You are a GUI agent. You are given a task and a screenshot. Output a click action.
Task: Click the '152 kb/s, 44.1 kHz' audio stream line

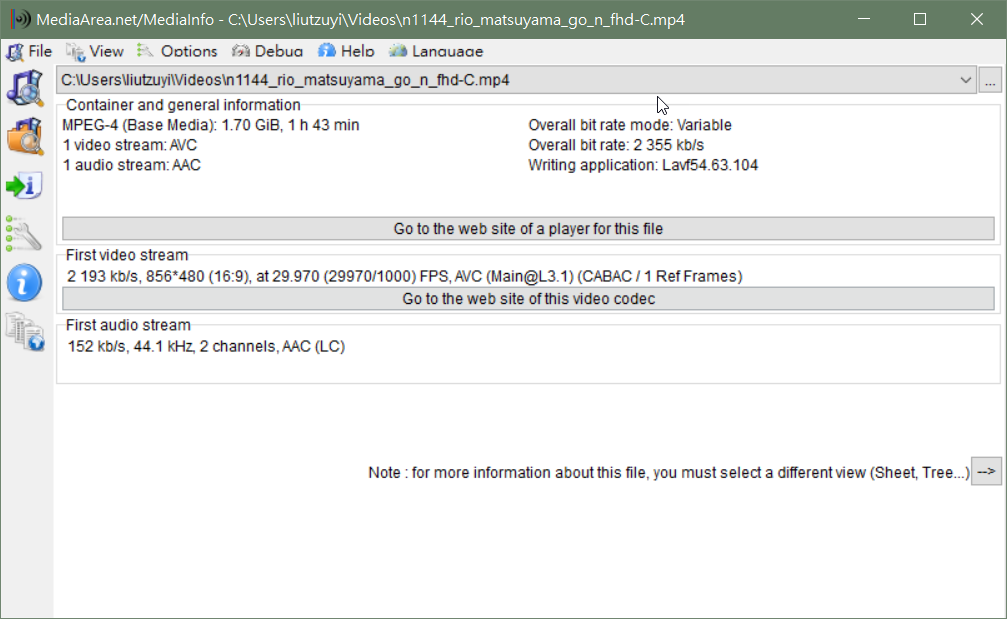pos(206,347)
